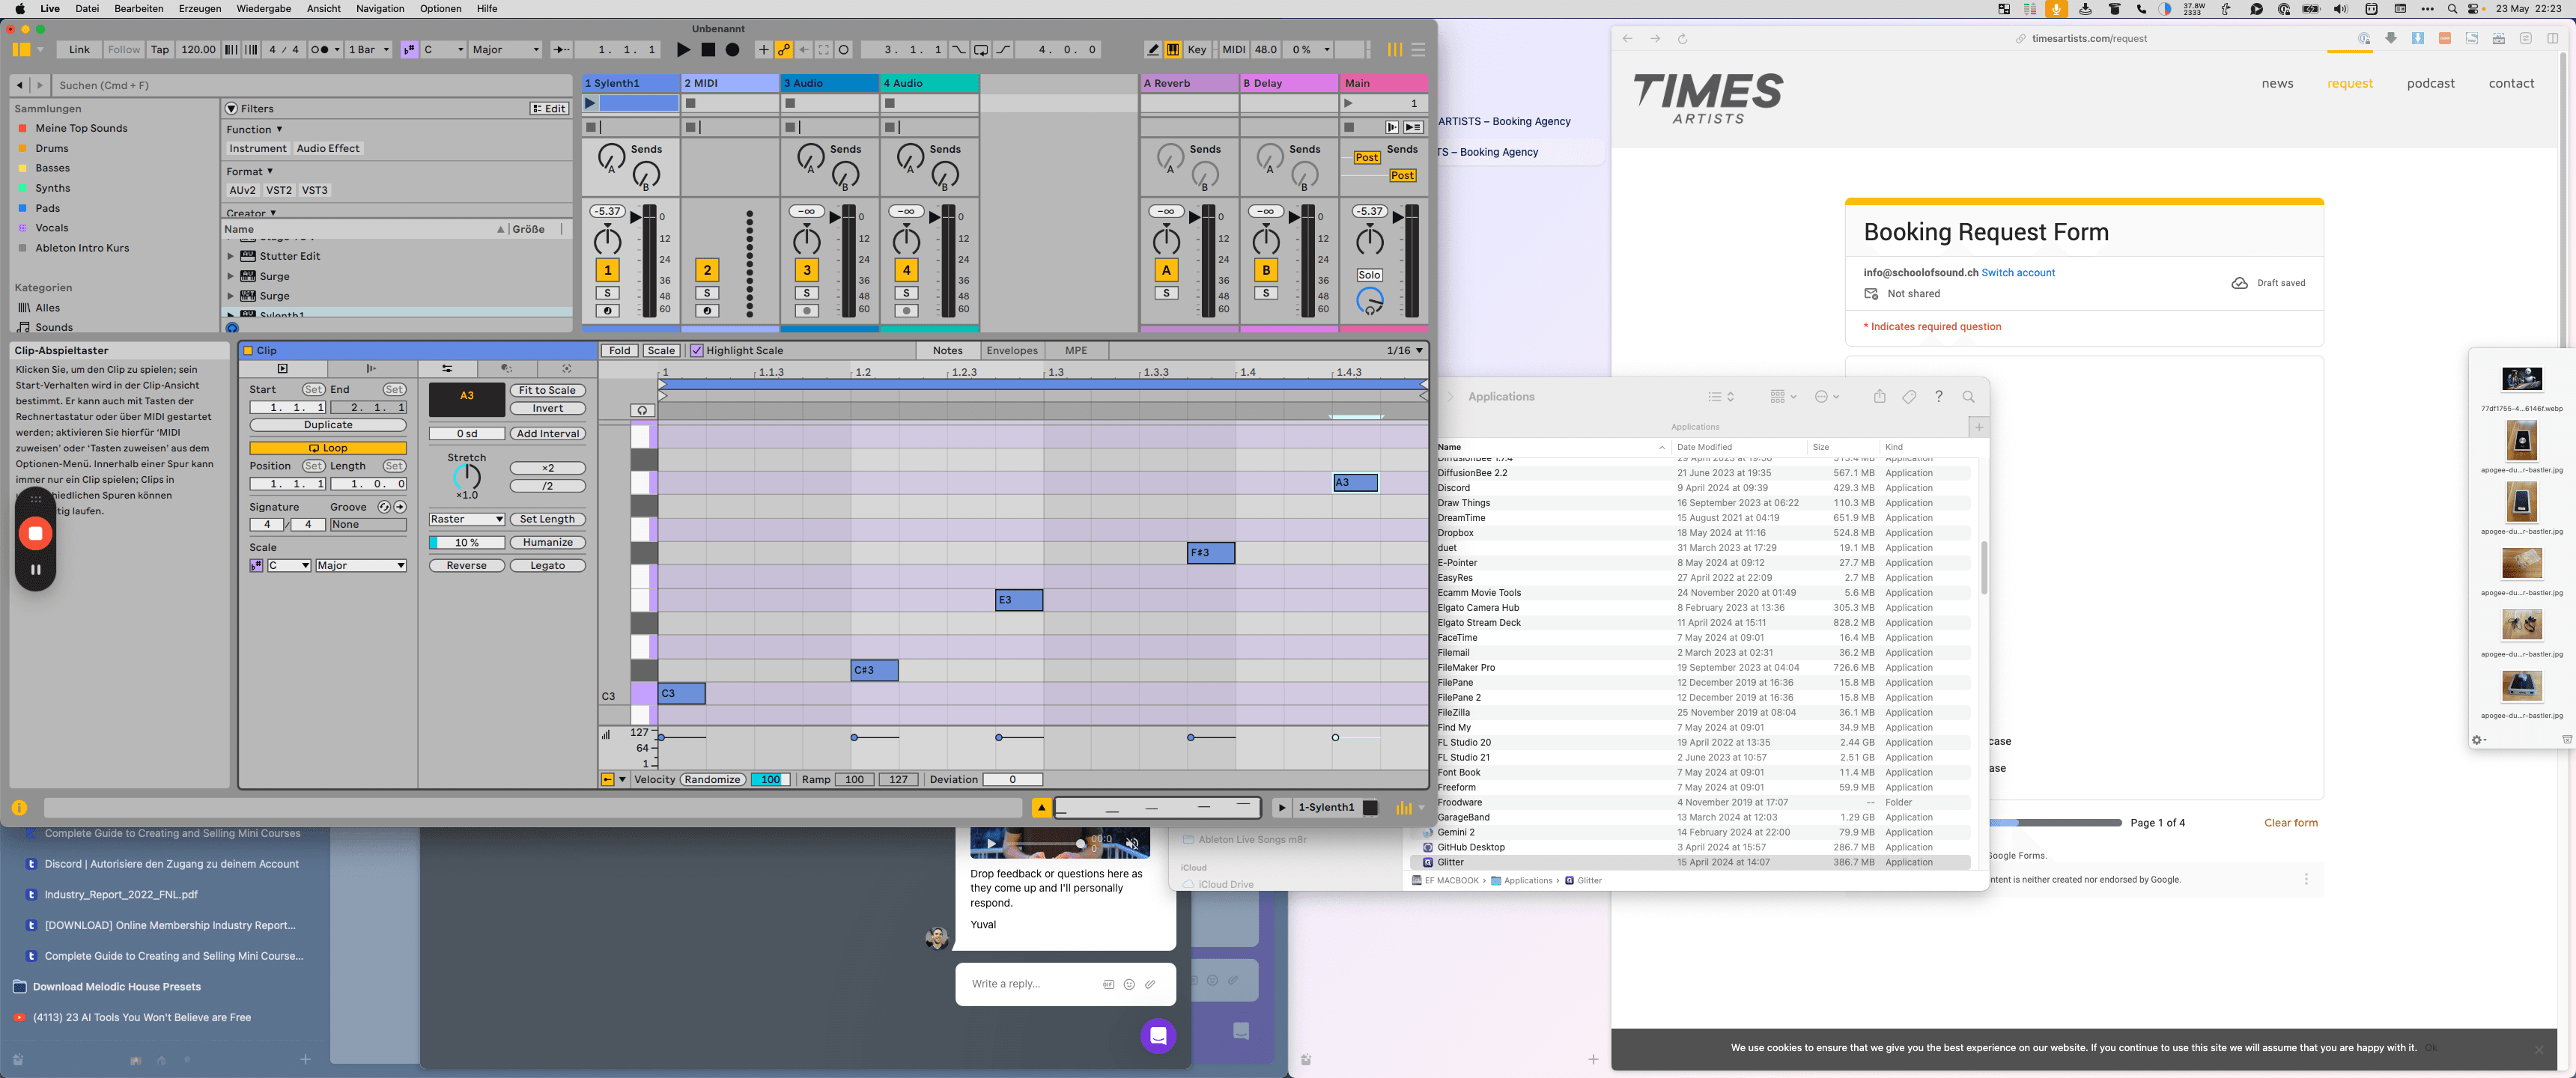Click the track 1 Sylenth1 pan knob

[607, 240]
